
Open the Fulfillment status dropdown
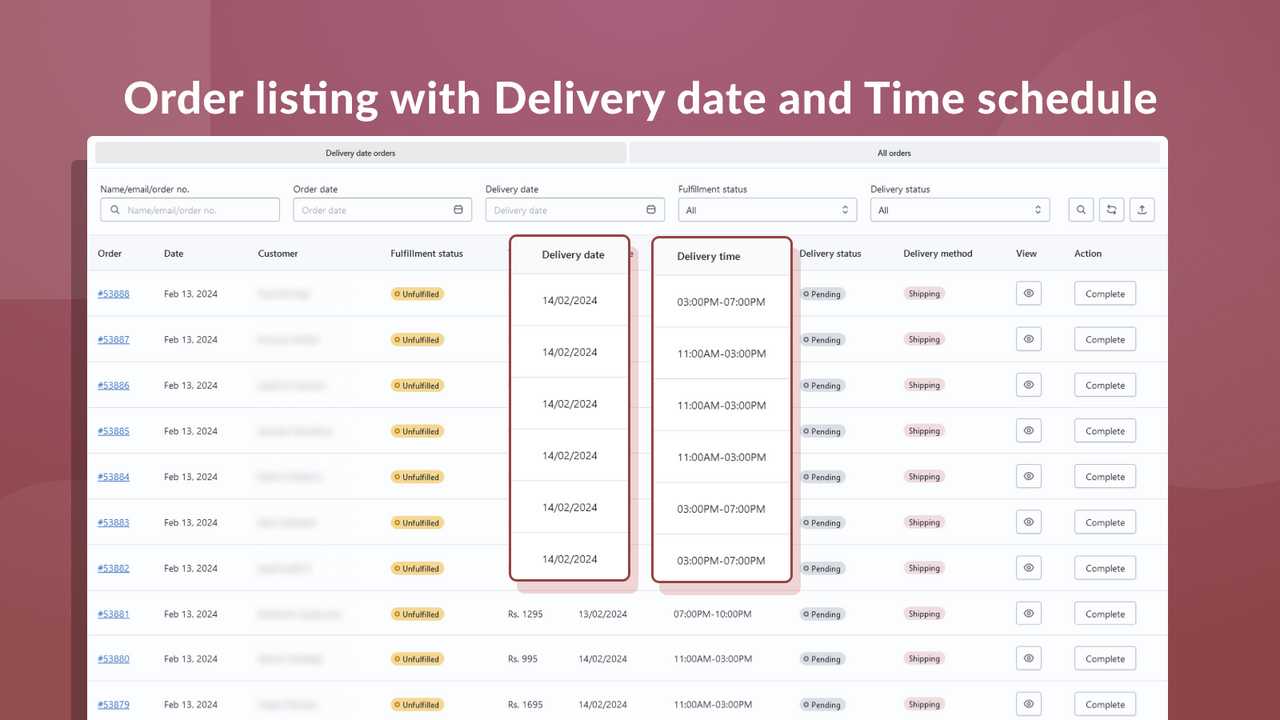click(767, 210)
